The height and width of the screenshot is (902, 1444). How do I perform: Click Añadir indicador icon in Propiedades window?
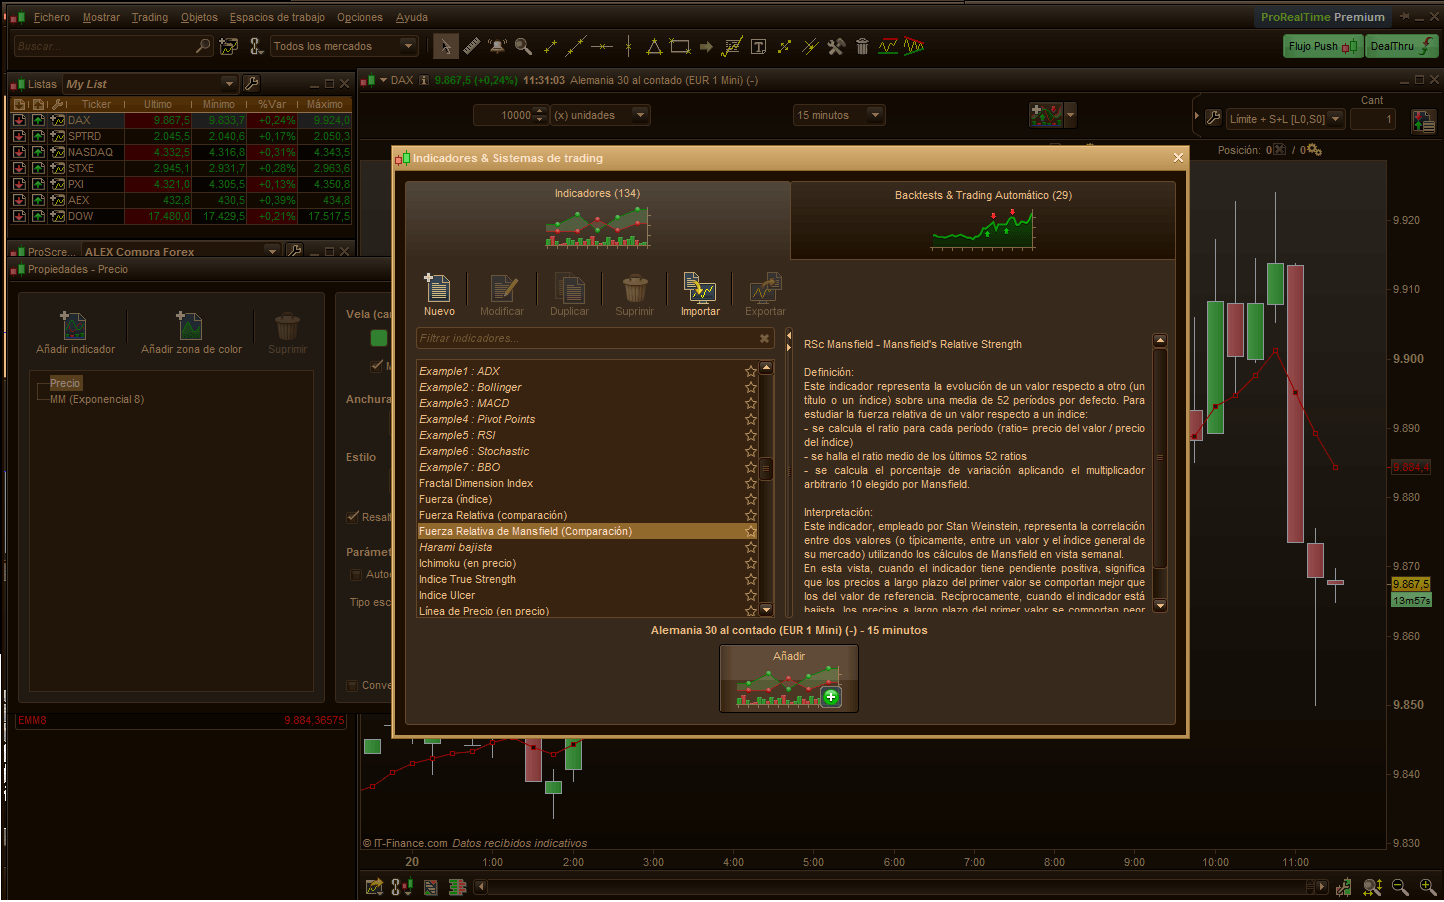click(75, 333)
